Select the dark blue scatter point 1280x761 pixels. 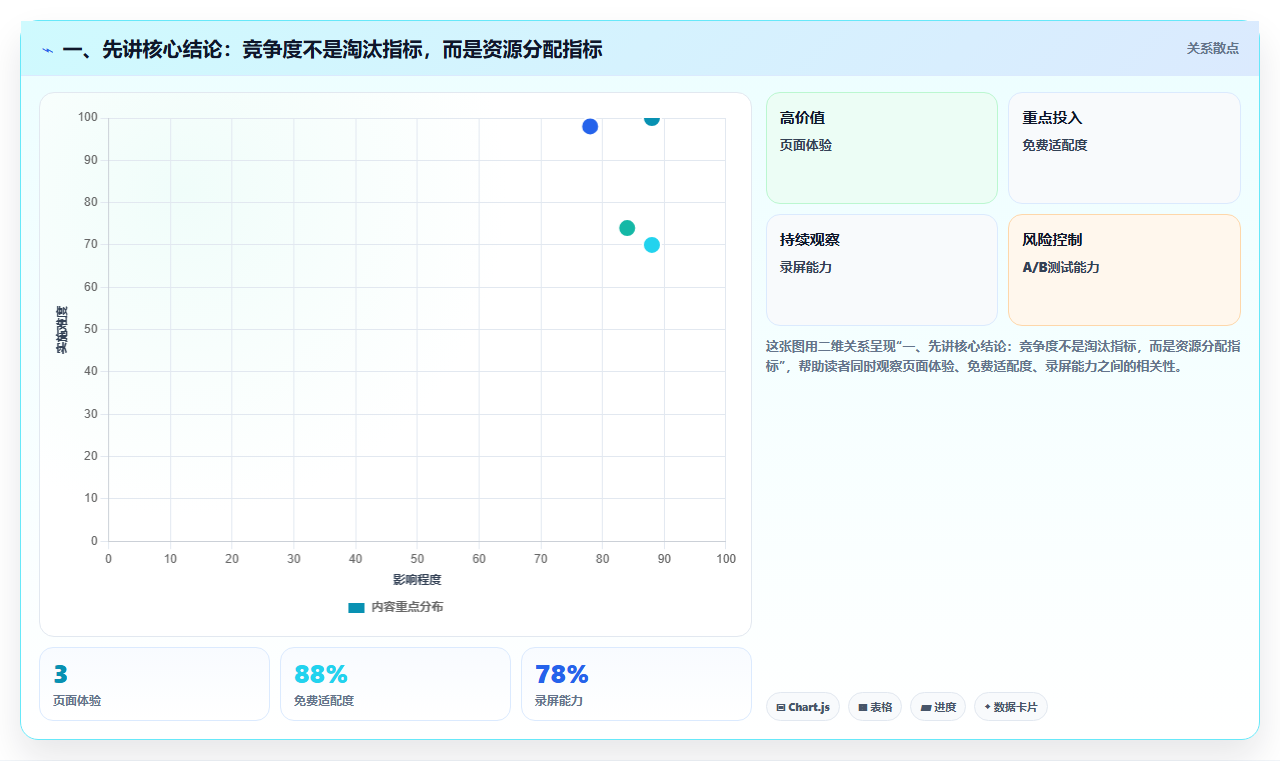590,126
